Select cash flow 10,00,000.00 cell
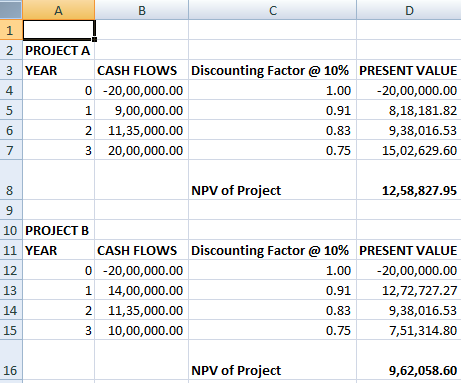The height and width of the screenshot is (383, 461). click(x=142, y=330)
